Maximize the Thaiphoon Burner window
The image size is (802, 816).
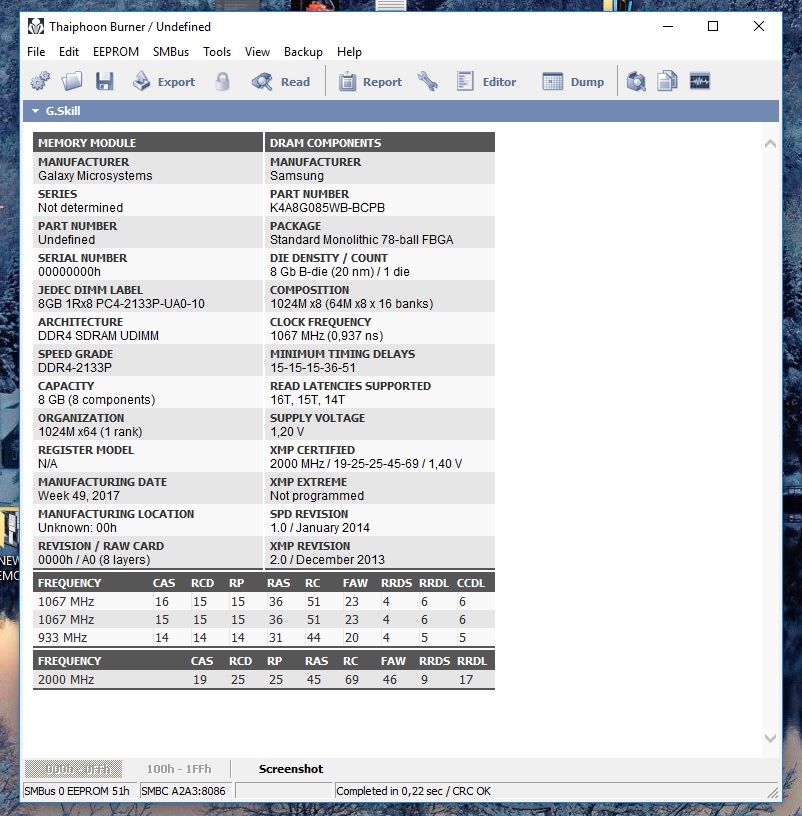click(713, 26)
